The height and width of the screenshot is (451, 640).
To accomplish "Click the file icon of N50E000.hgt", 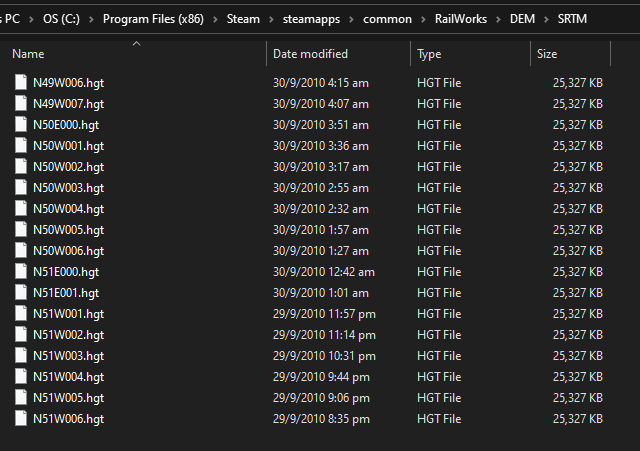I will point(21,125).
